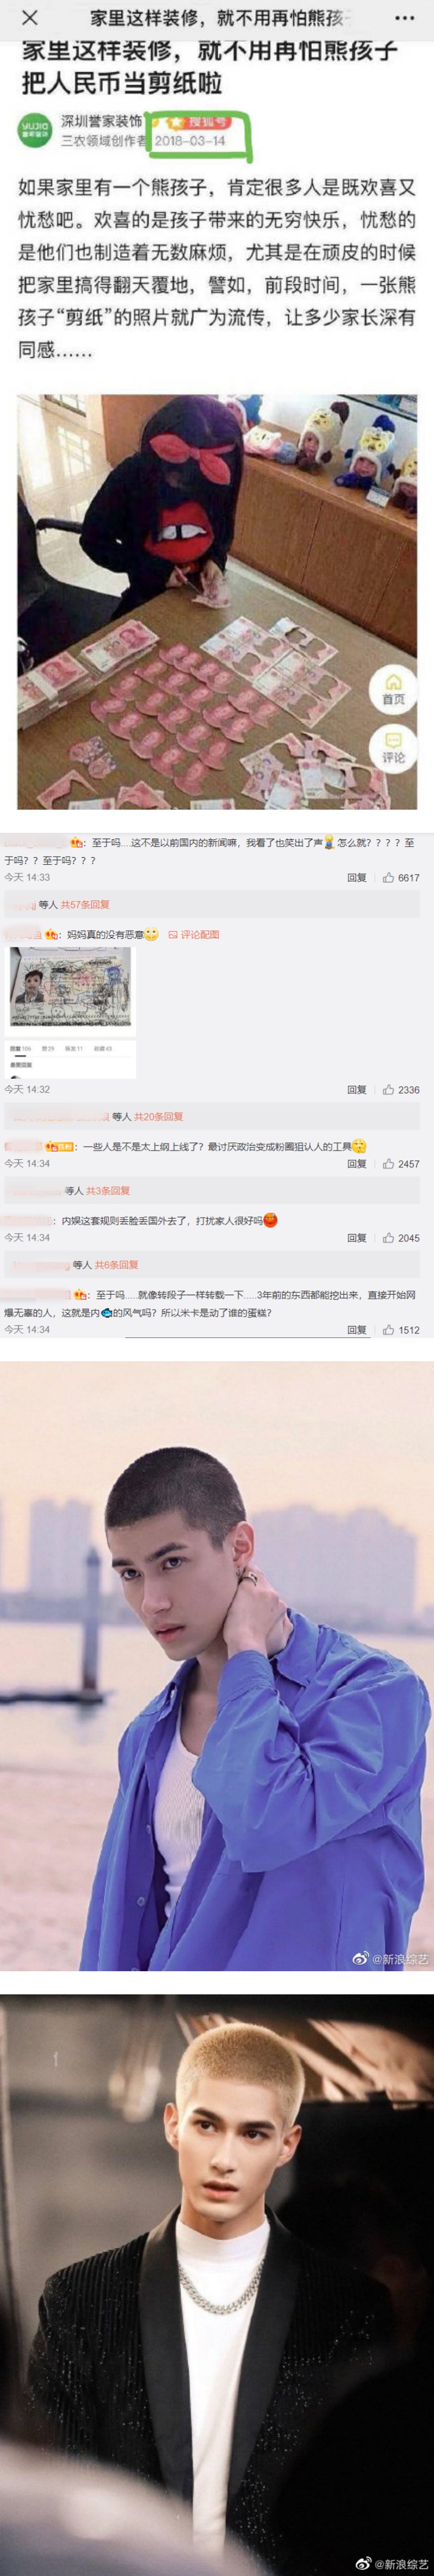Tap the 评论 comment floating icon
This screenshot has width=434, height=2576.
393,747
